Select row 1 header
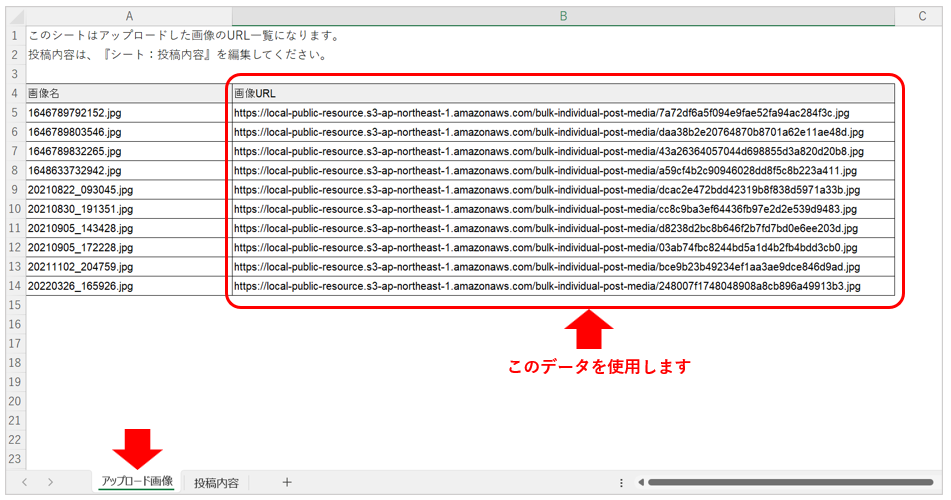The image size is (951, 500). click(15, 36)
